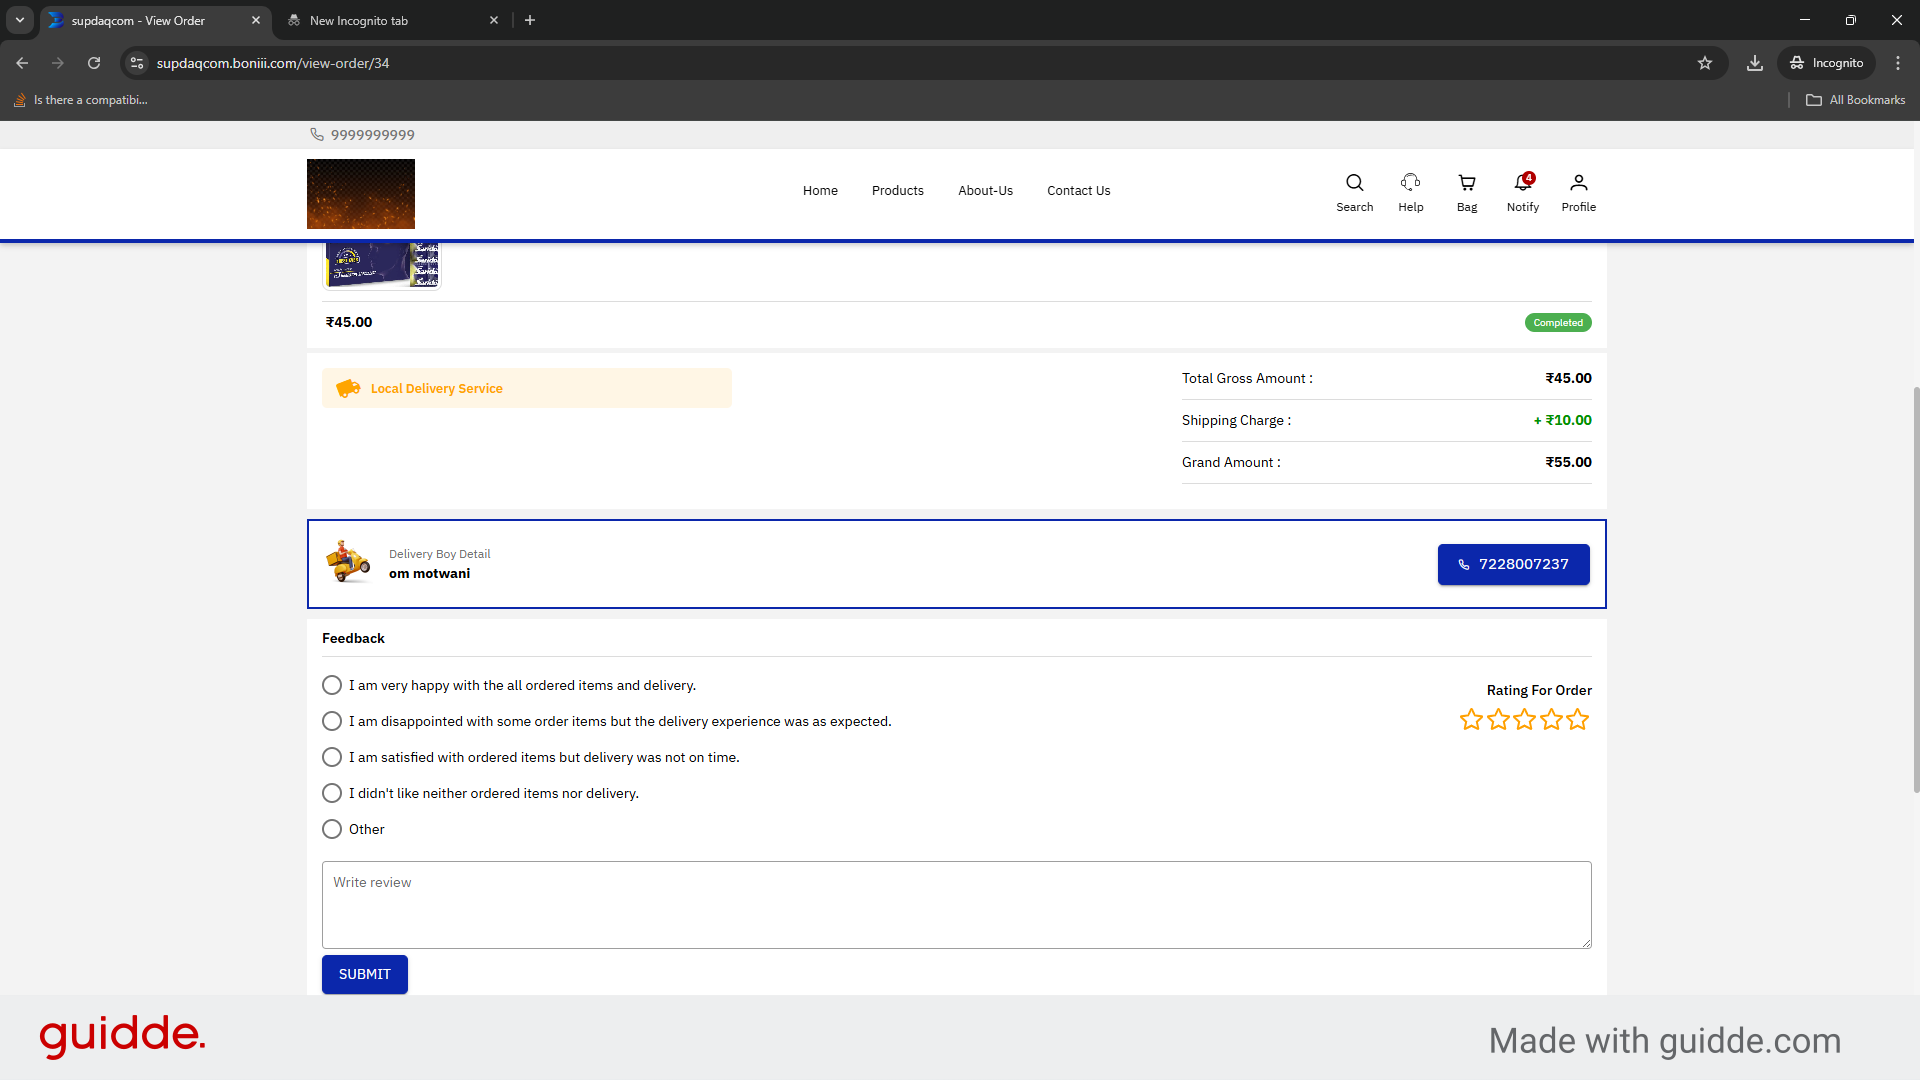The image size is (1920, 1080).
Task: Call delivery boy at 7228007237
Action: pos(1513,564)
